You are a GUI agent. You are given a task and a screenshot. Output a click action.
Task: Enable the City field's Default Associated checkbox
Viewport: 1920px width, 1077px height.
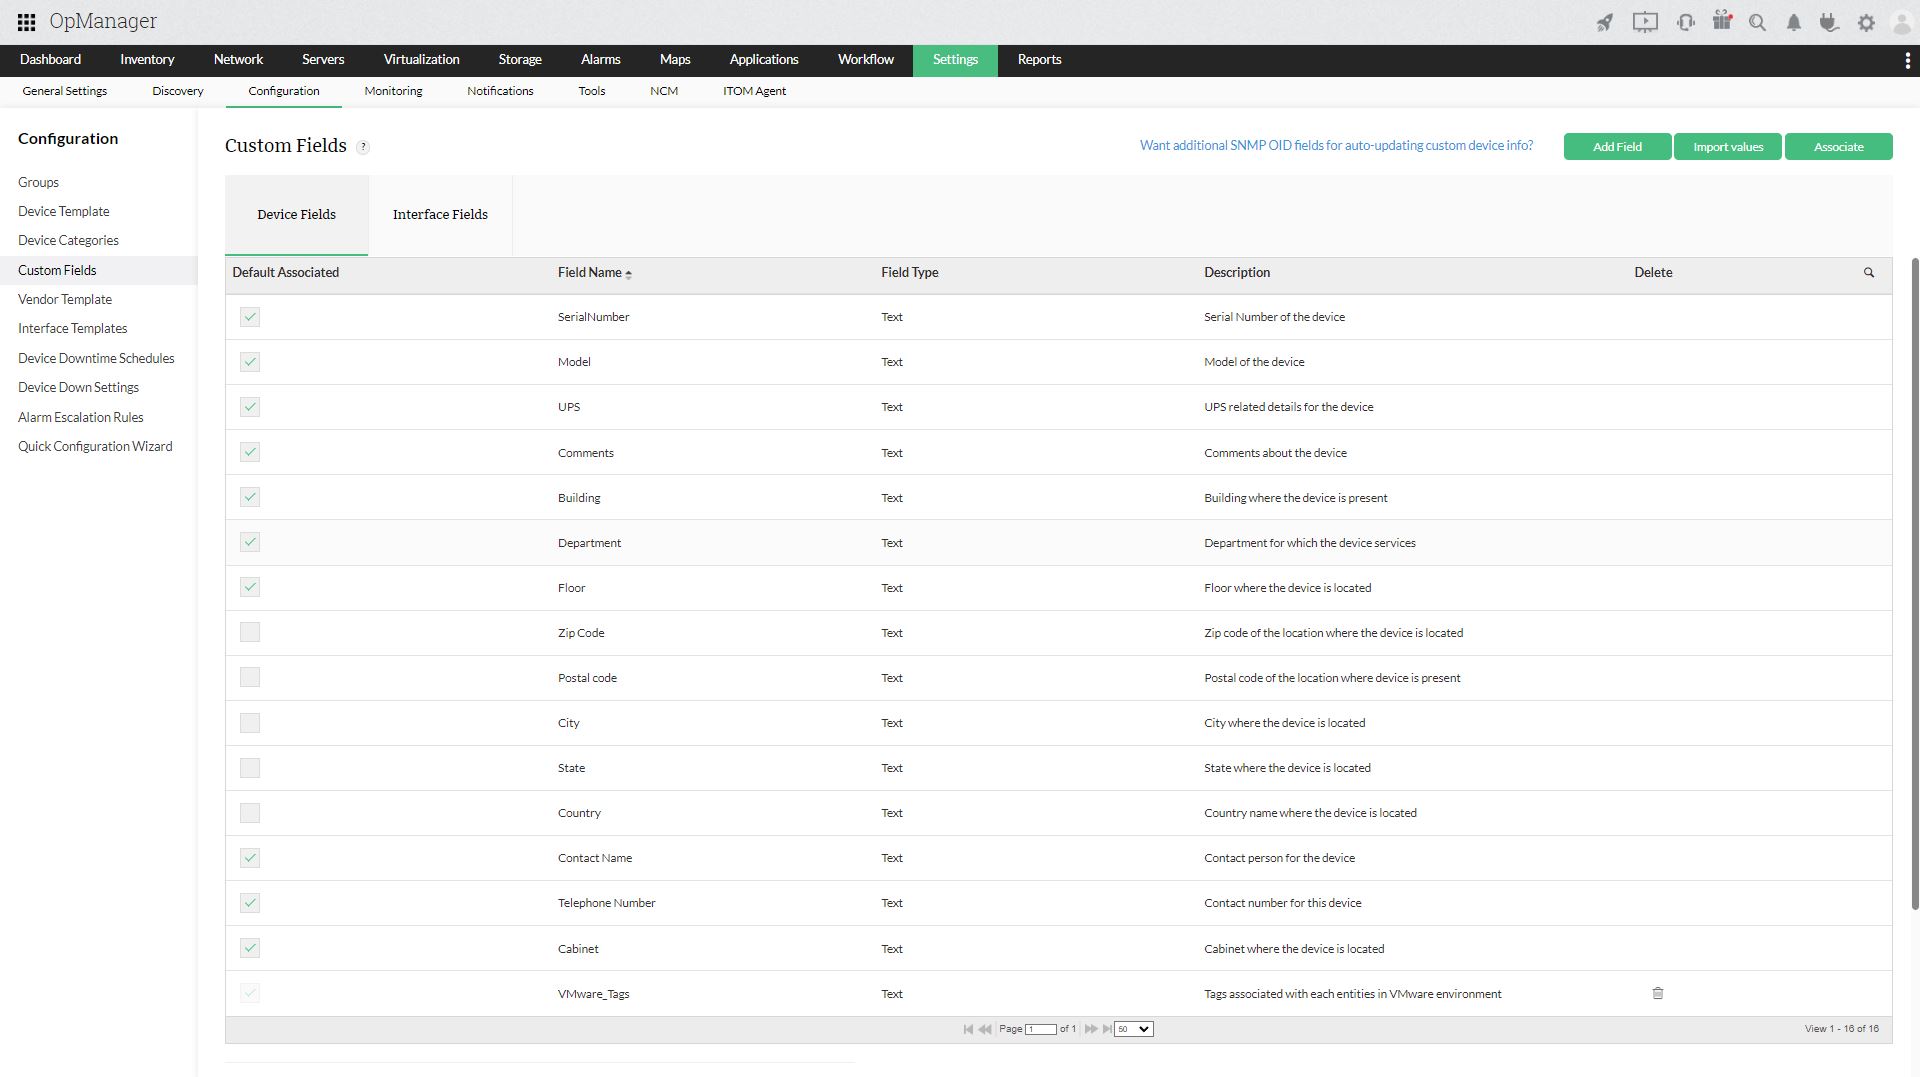tap(249, 722)
